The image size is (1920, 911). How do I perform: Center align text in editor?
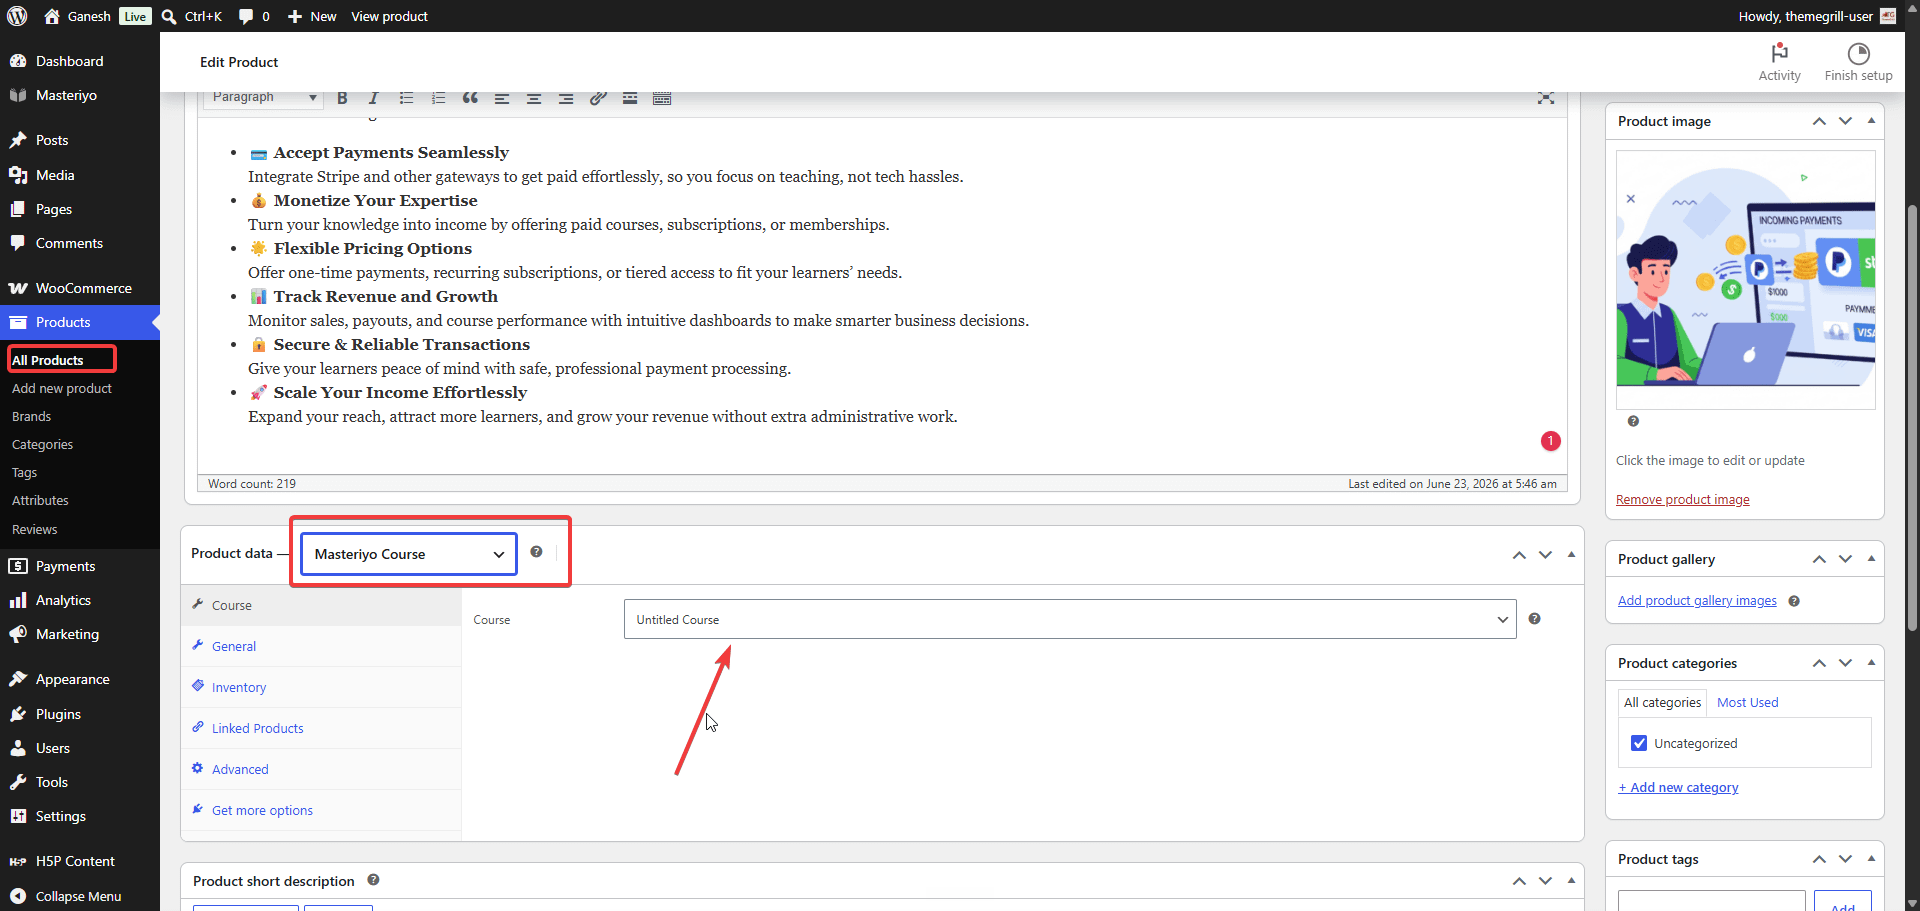534,98
